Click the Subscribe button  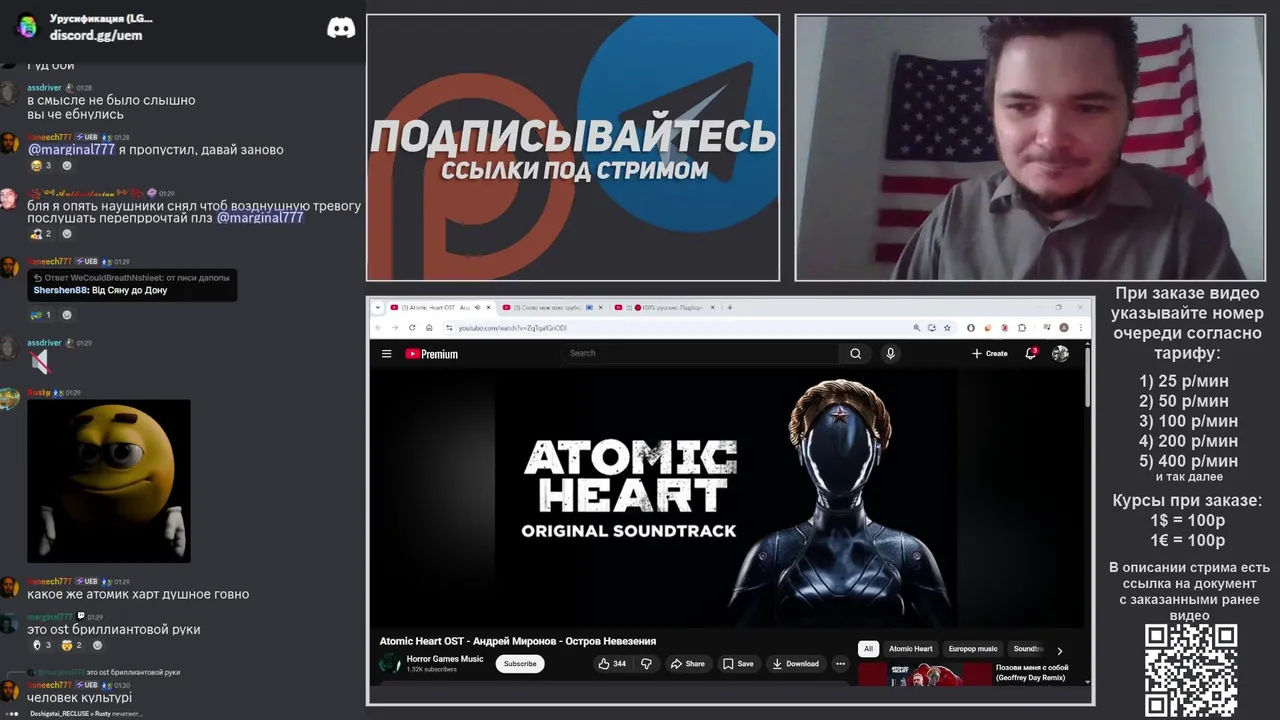pos(520,663)
